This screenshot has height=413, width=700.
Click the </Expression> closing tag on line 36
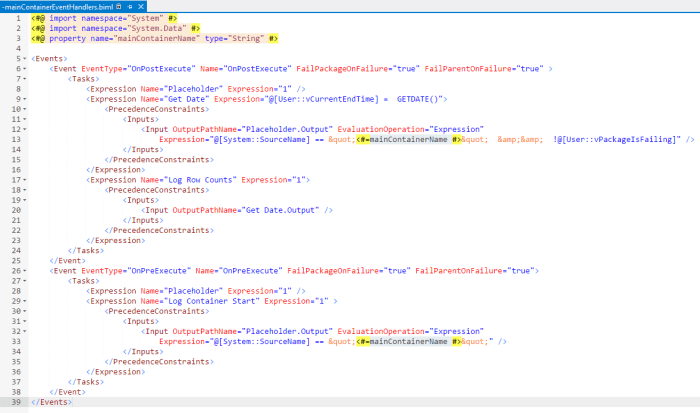tap(116, 372)
